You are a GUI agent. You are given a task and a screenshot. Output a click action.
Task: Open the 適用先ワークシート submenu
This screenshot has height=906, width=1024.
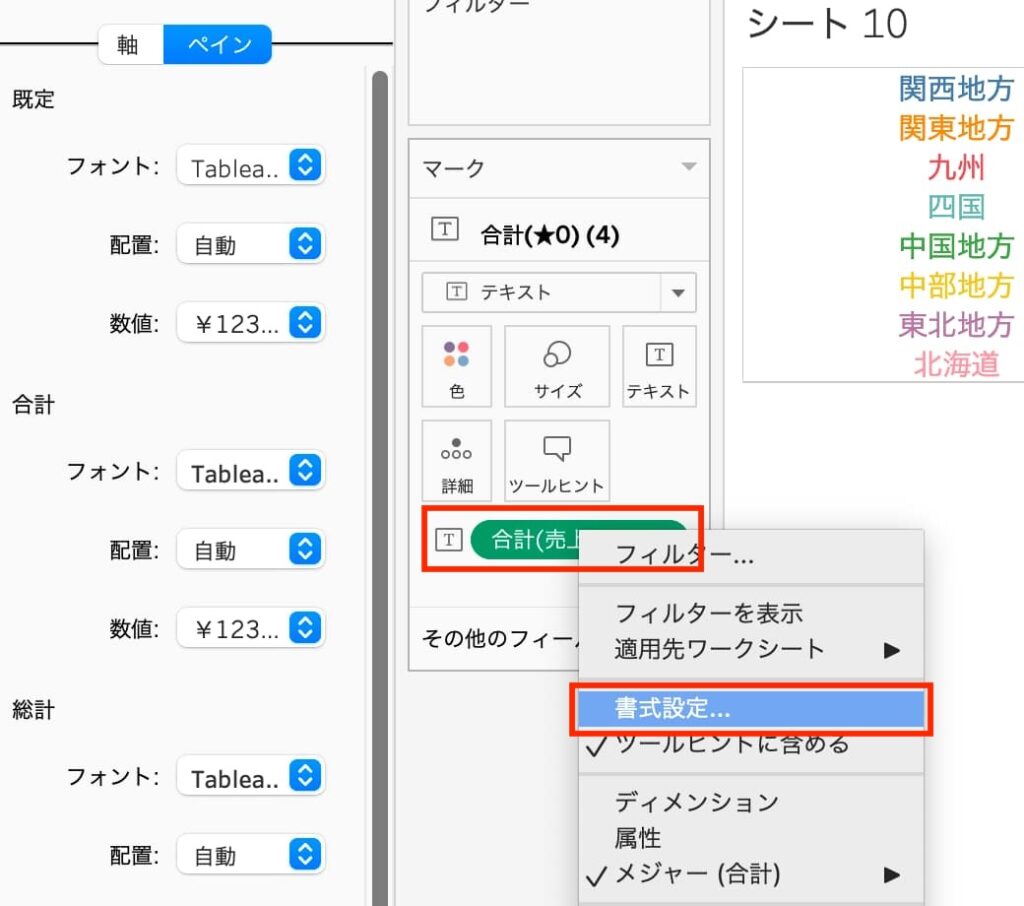click(x=719, y=649)
